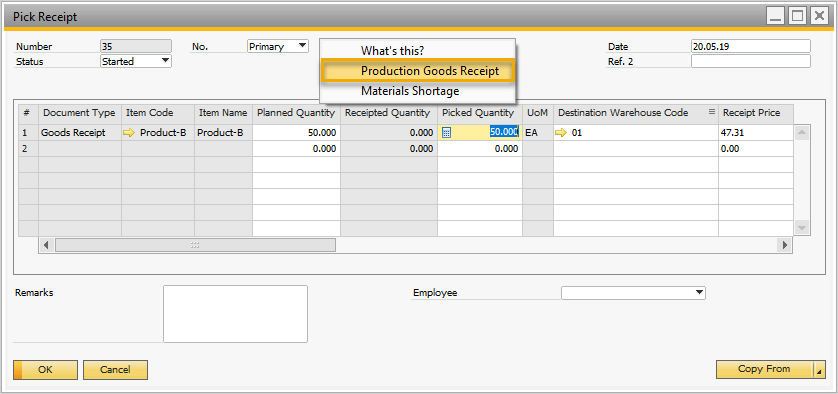Click the Document Type column header
The width and height of the screenshot is (838, 394).
80,113
